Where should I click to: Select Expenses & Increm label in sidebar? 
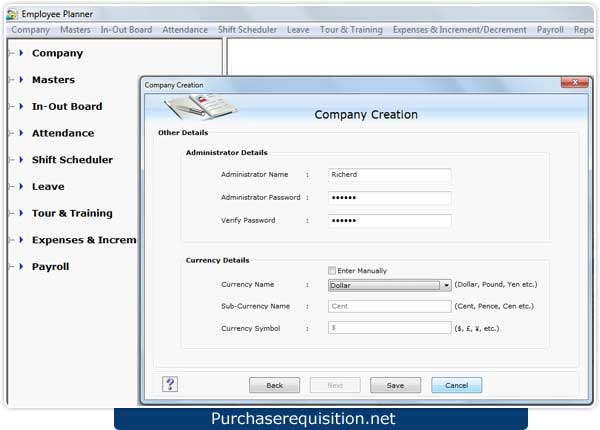pos(84,240)
